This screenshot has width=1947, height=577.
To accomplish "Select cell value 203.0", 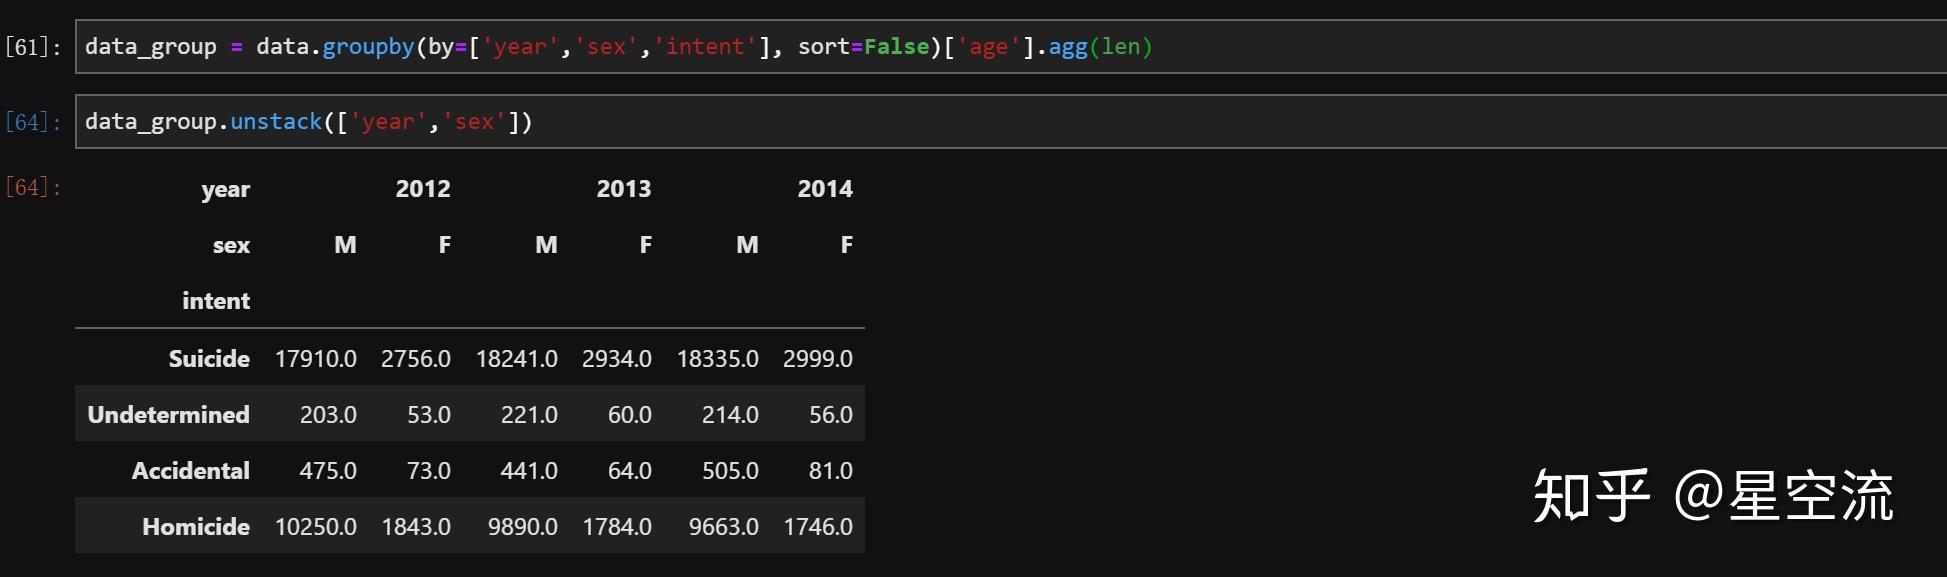I will 328,415.
